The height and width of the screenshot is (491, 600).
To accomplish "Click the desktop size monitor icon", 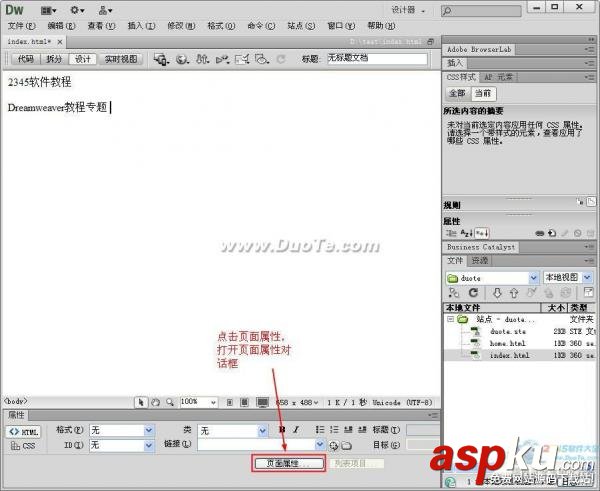I will click(x=262, y=402).
